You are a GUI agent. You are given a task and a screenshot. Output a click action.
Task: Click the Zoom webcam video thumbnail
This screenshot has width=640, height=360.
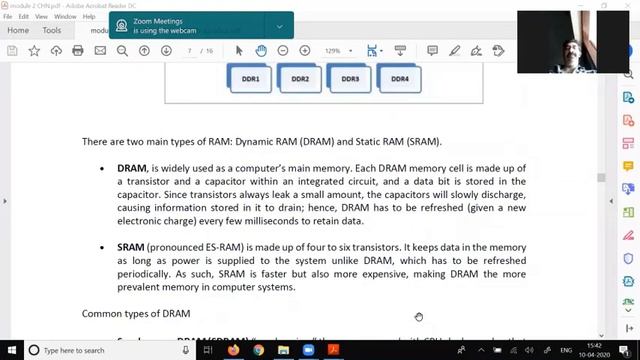tap(573, 42)
